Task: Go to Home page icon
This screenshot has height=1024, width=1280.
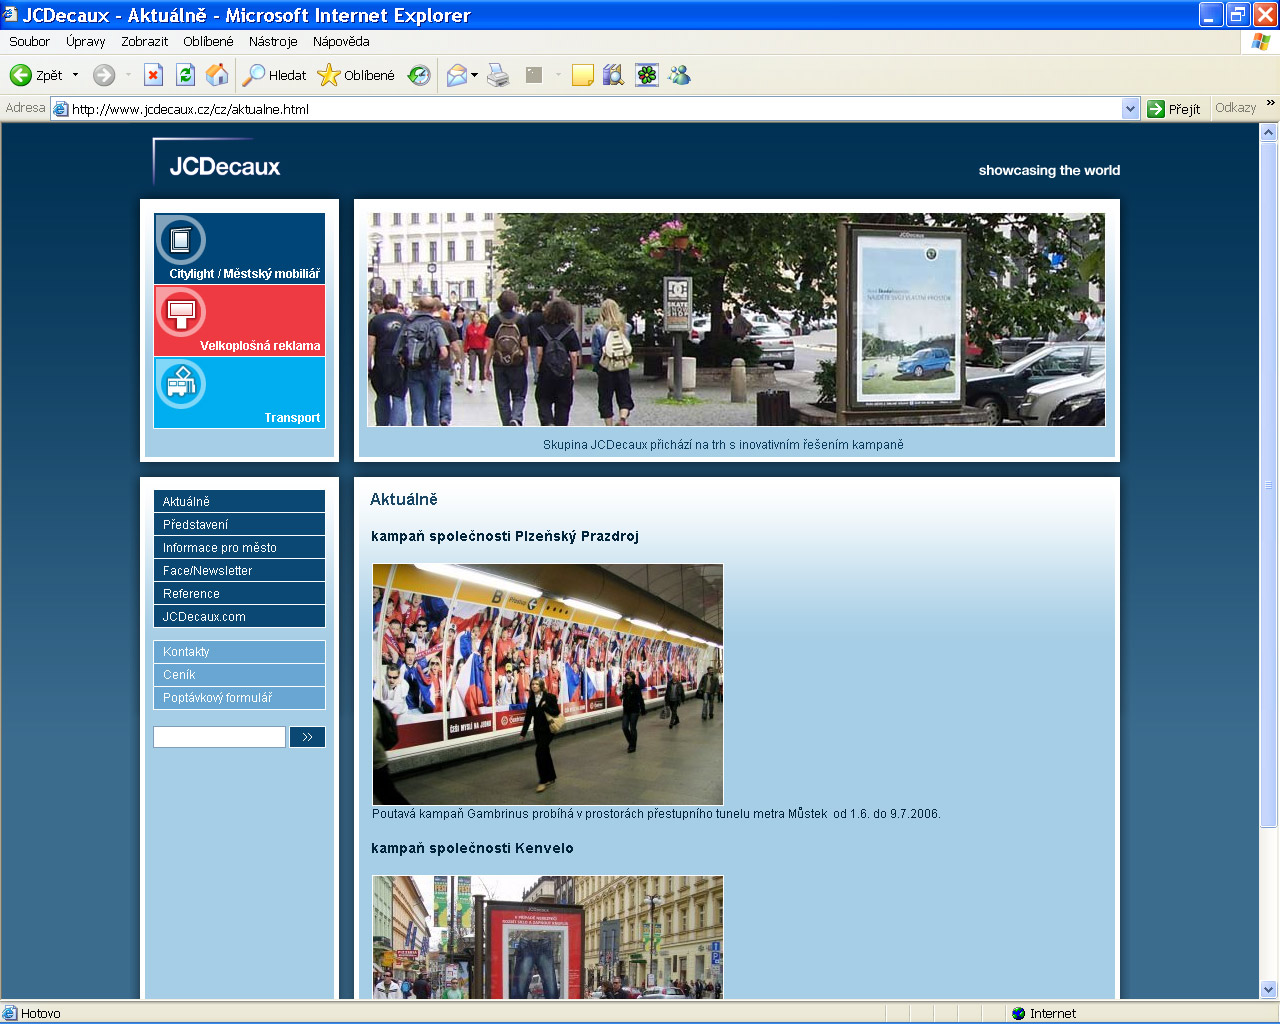Action: [217, 75]
